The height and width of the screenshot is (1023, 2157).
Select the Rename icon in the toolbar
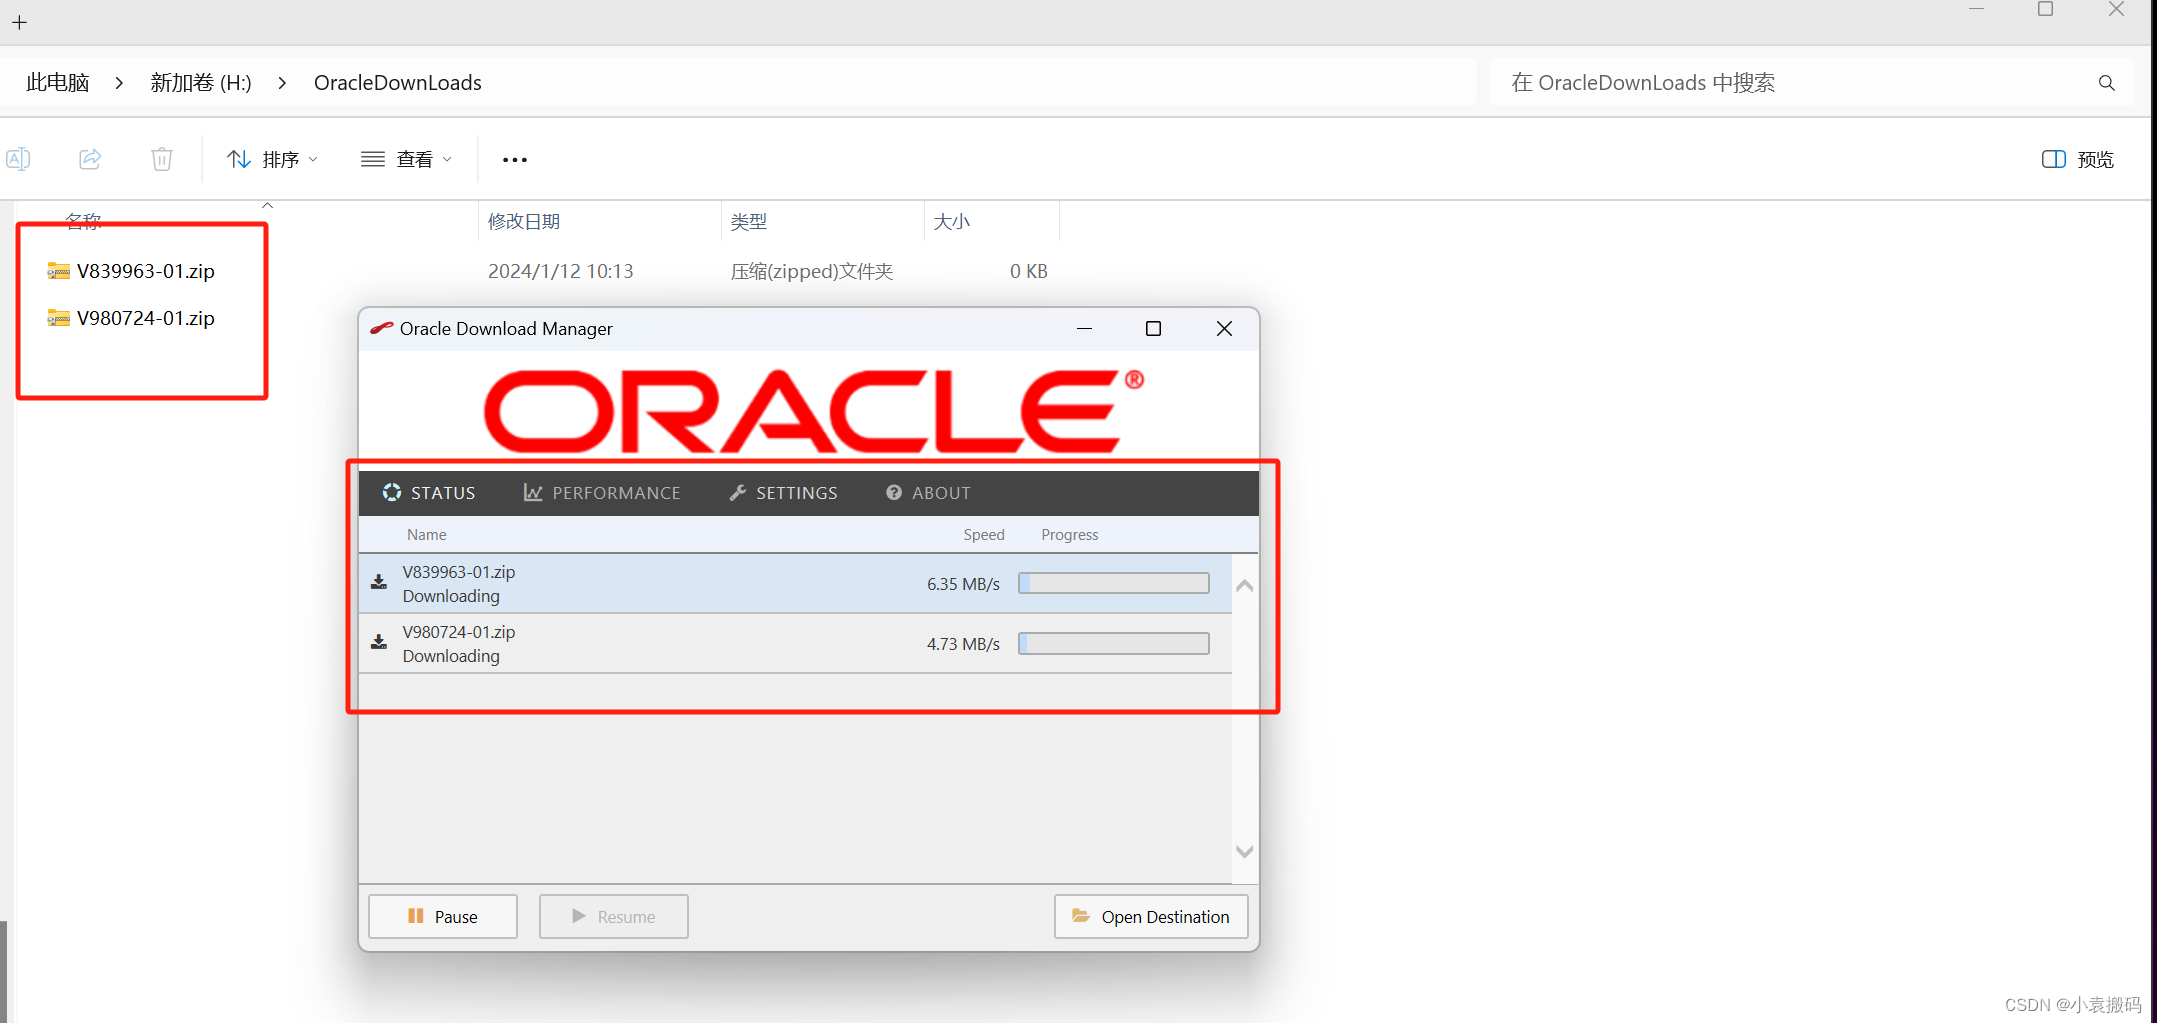[19, 159]
